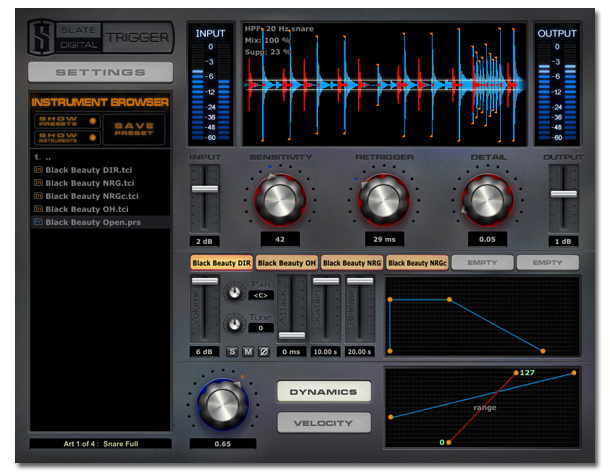Screen dimensions: 610x476
Task: Toggle Show Presets in the instrument browser
Action: [x=67, y=121]
